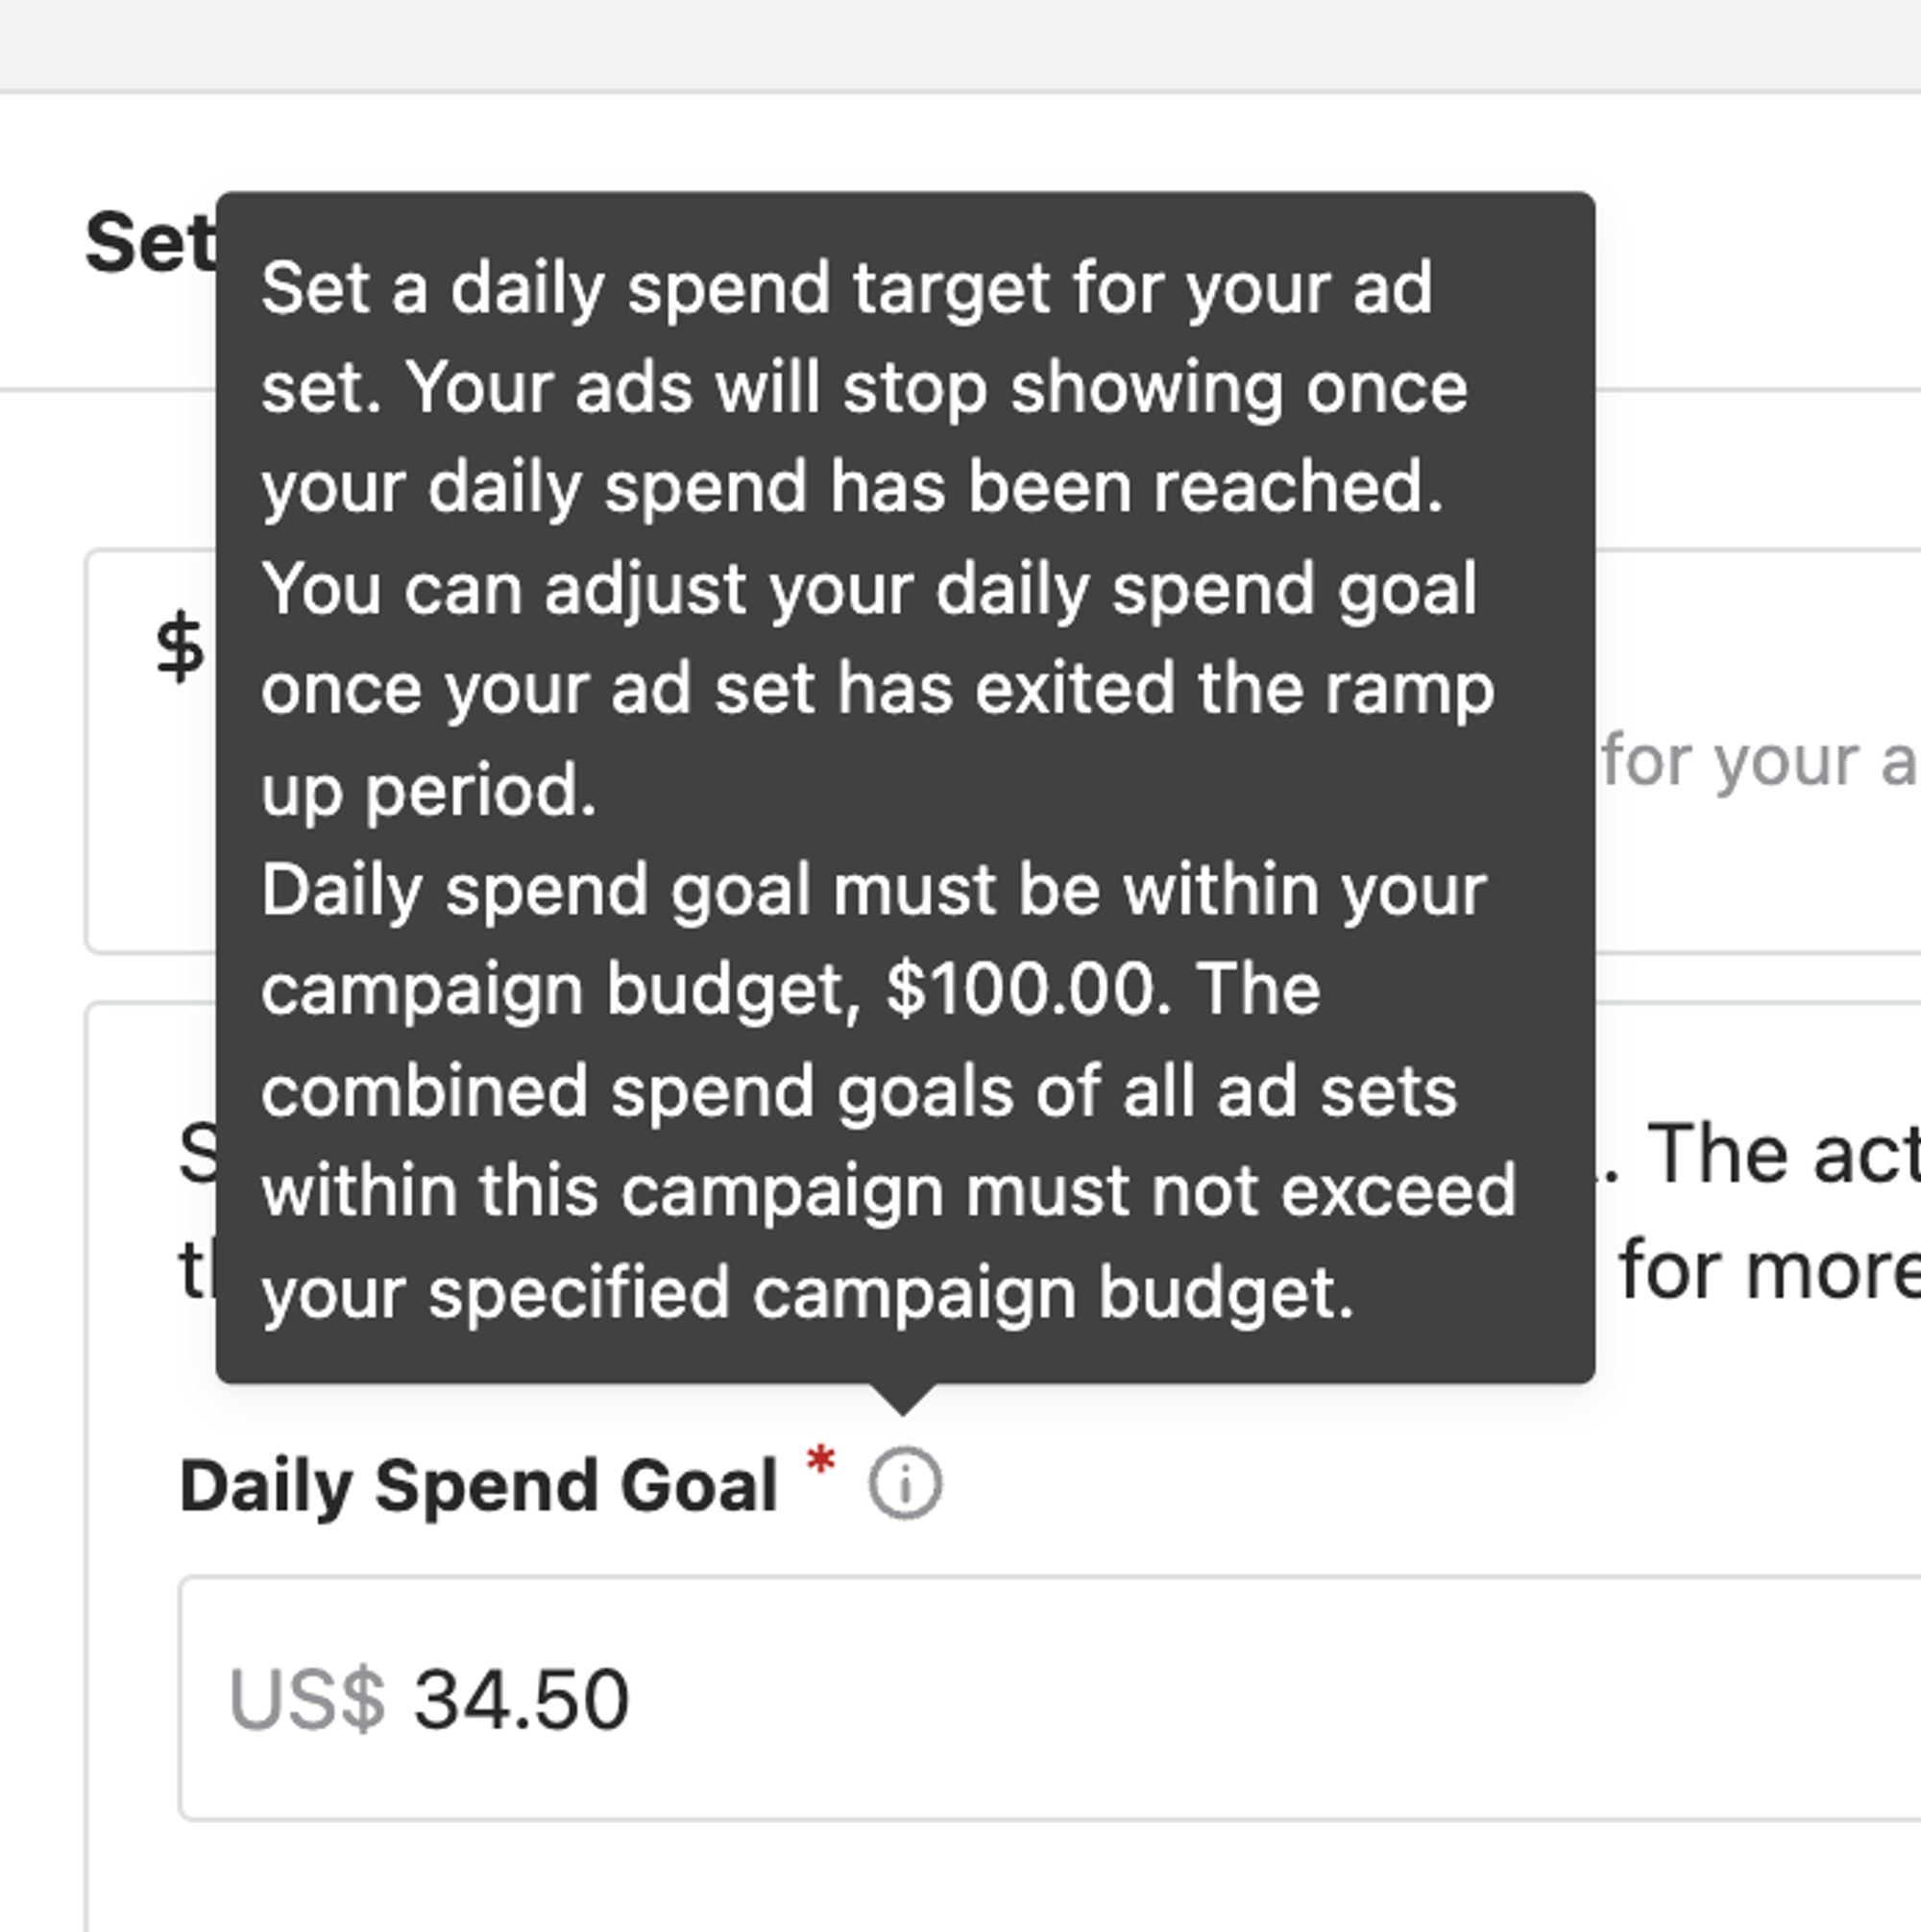1921x1932 pixels.
Task: Click the gray bar at the top
Action: coord(960,45)
